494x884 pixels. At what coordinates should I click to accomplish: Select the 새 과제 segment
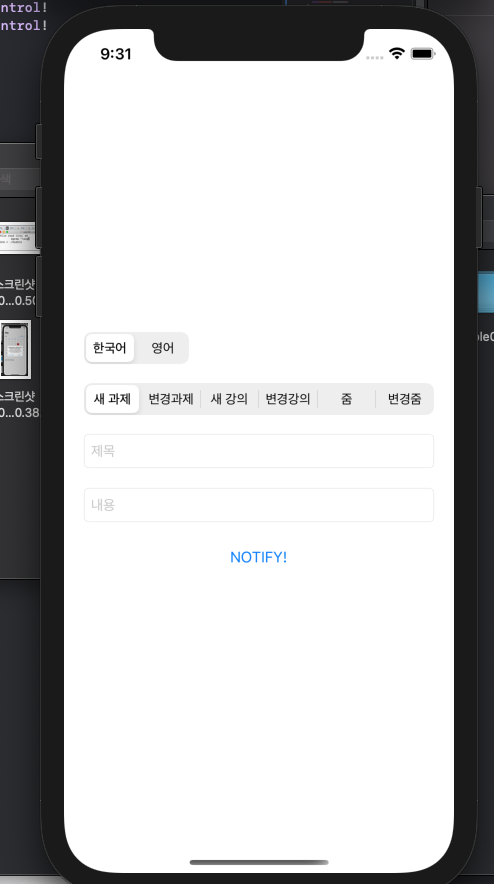point(112,399)
